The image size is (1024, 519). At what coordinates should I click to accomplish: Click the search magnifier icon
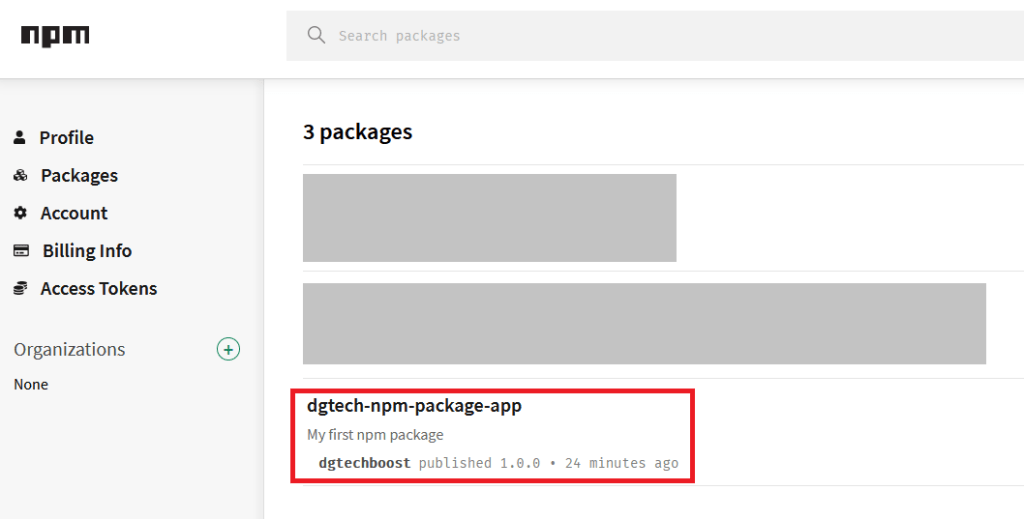pyautogui.click(x=316, y=35)
